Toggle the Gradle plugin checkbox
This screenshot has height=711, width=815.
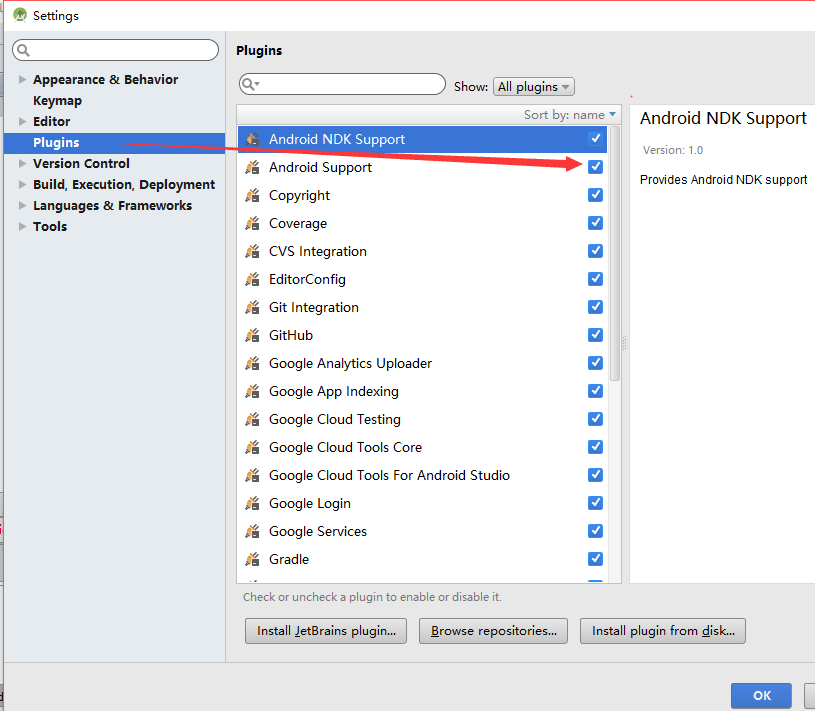tap(595, 559)
